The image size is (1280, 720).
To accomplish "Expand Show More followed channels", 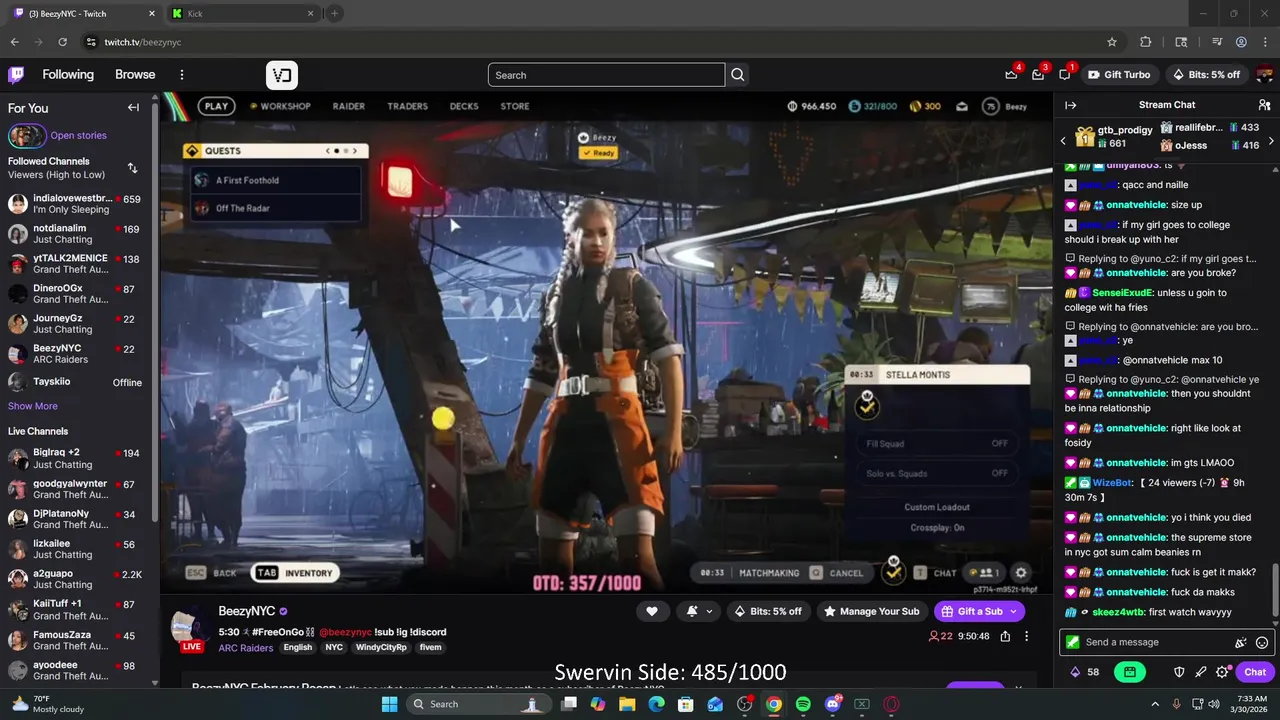I will pyautogui.click(x=33, y=406).
